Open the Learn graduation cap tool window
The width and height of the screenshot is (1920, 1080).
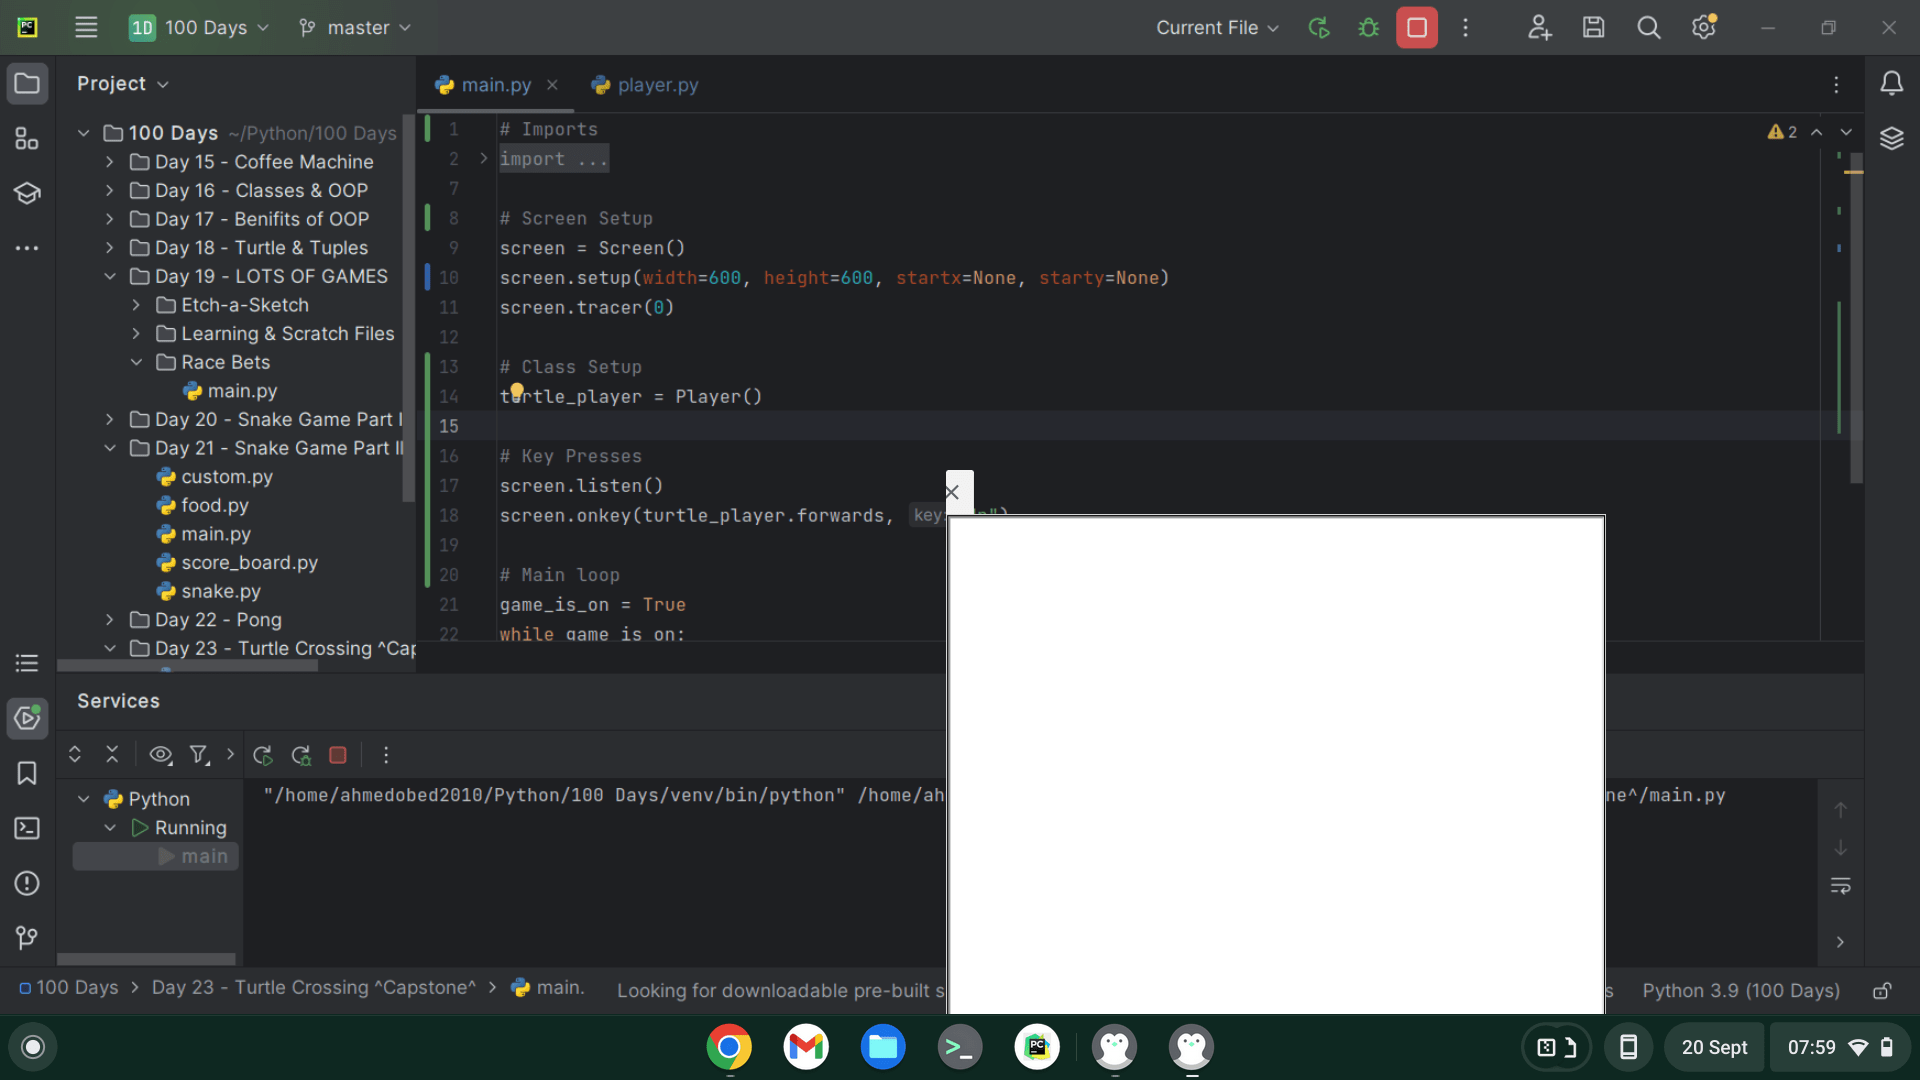tap(27, 193)
